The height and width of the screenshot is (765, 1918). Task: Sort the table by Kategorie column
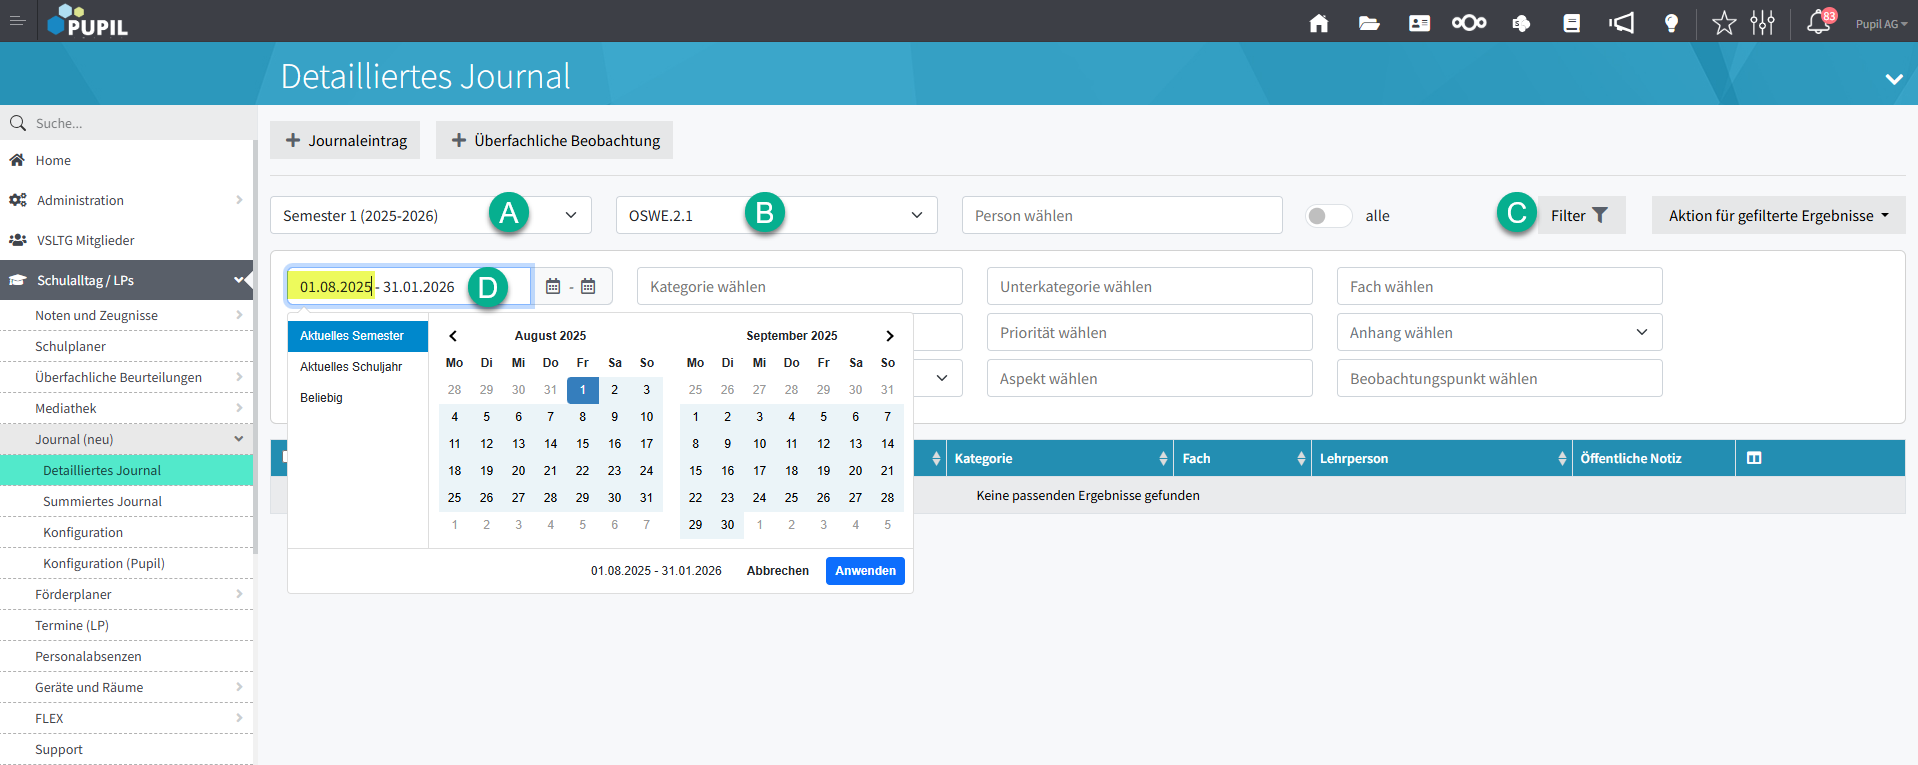click(x=1060, y=458)
